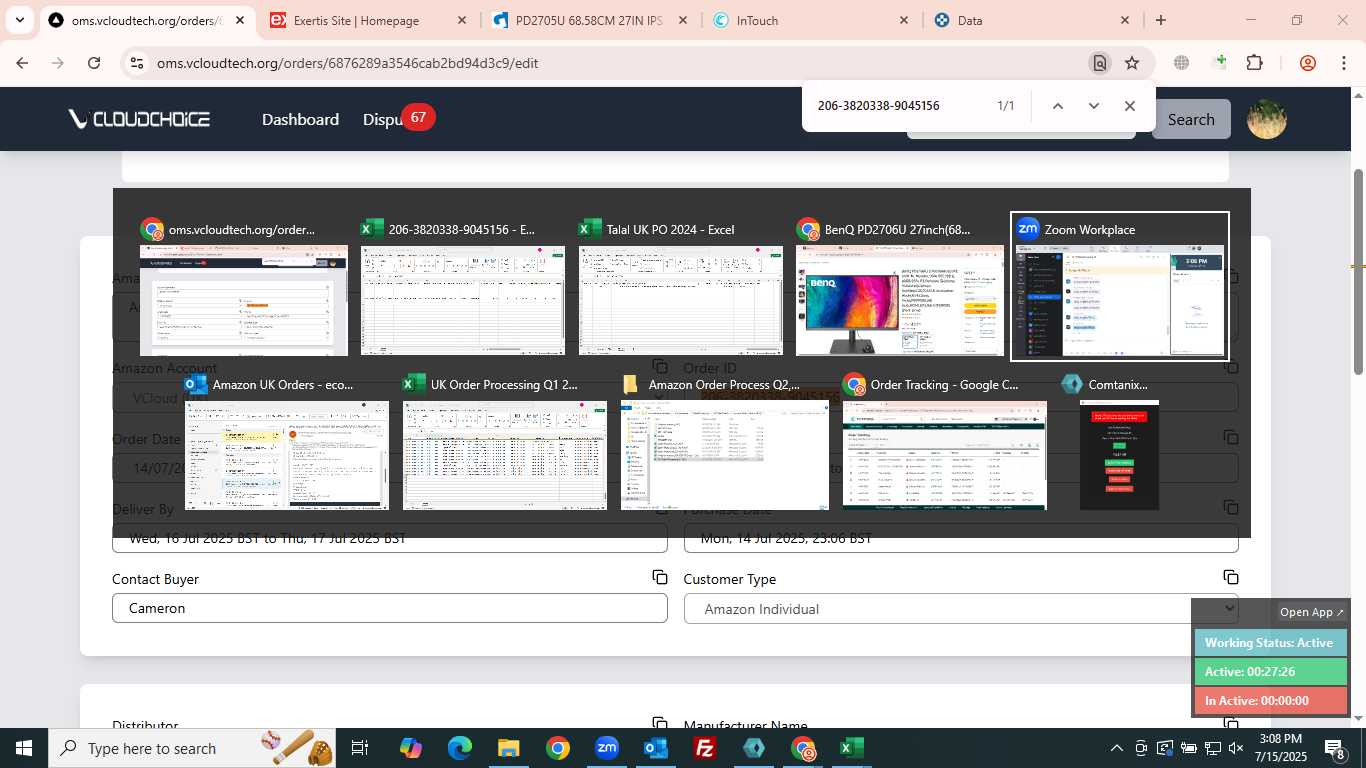
Task: Reload the current page
Action: coord(94,63)
